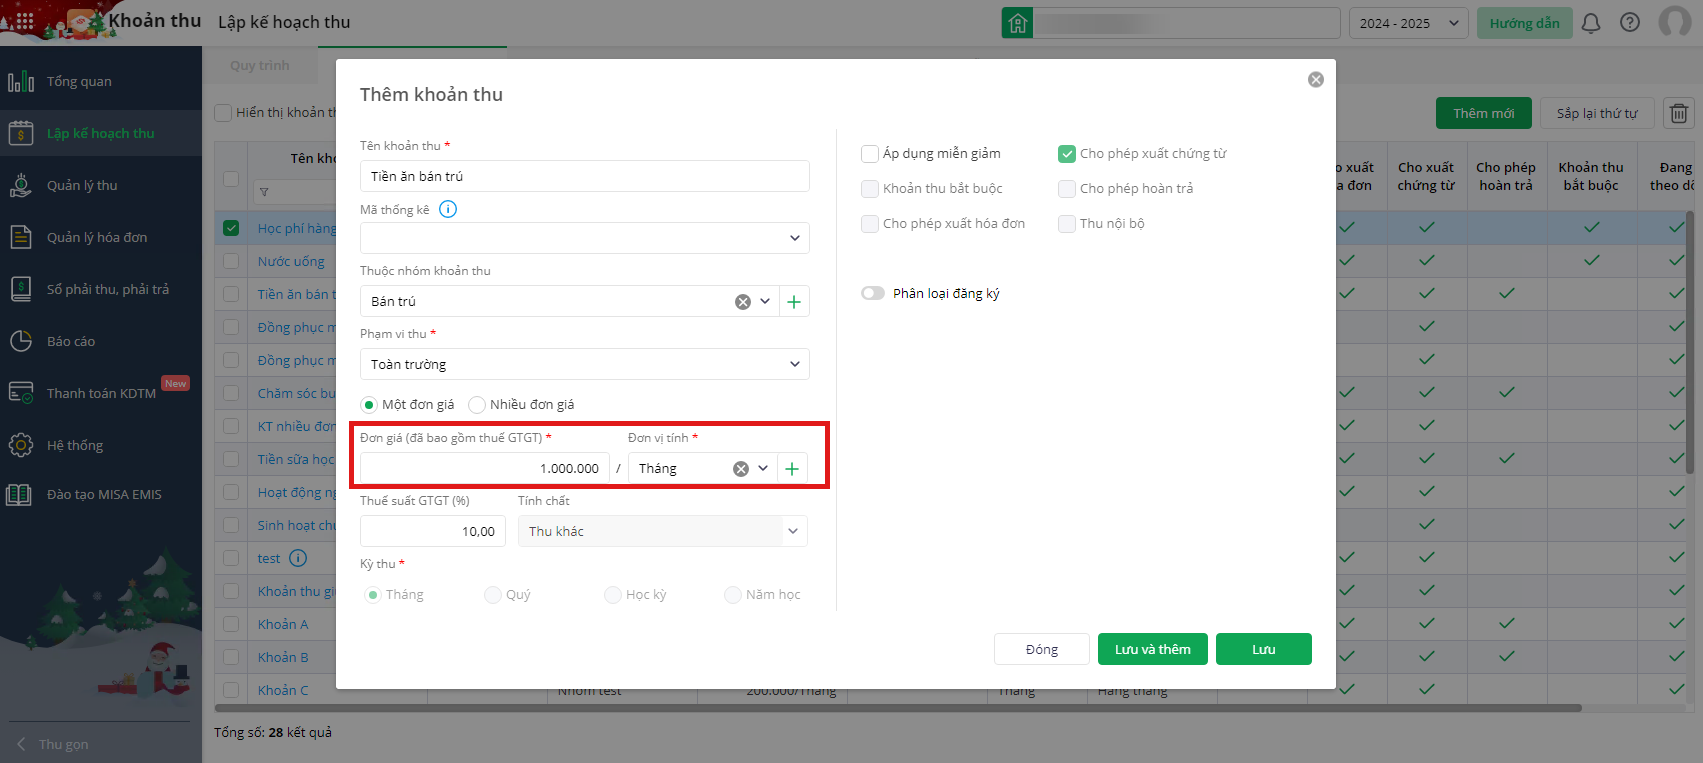The image size is (1703, 763).
Task: Select the Nhiều đơn giá option
Action: point(477,405)
